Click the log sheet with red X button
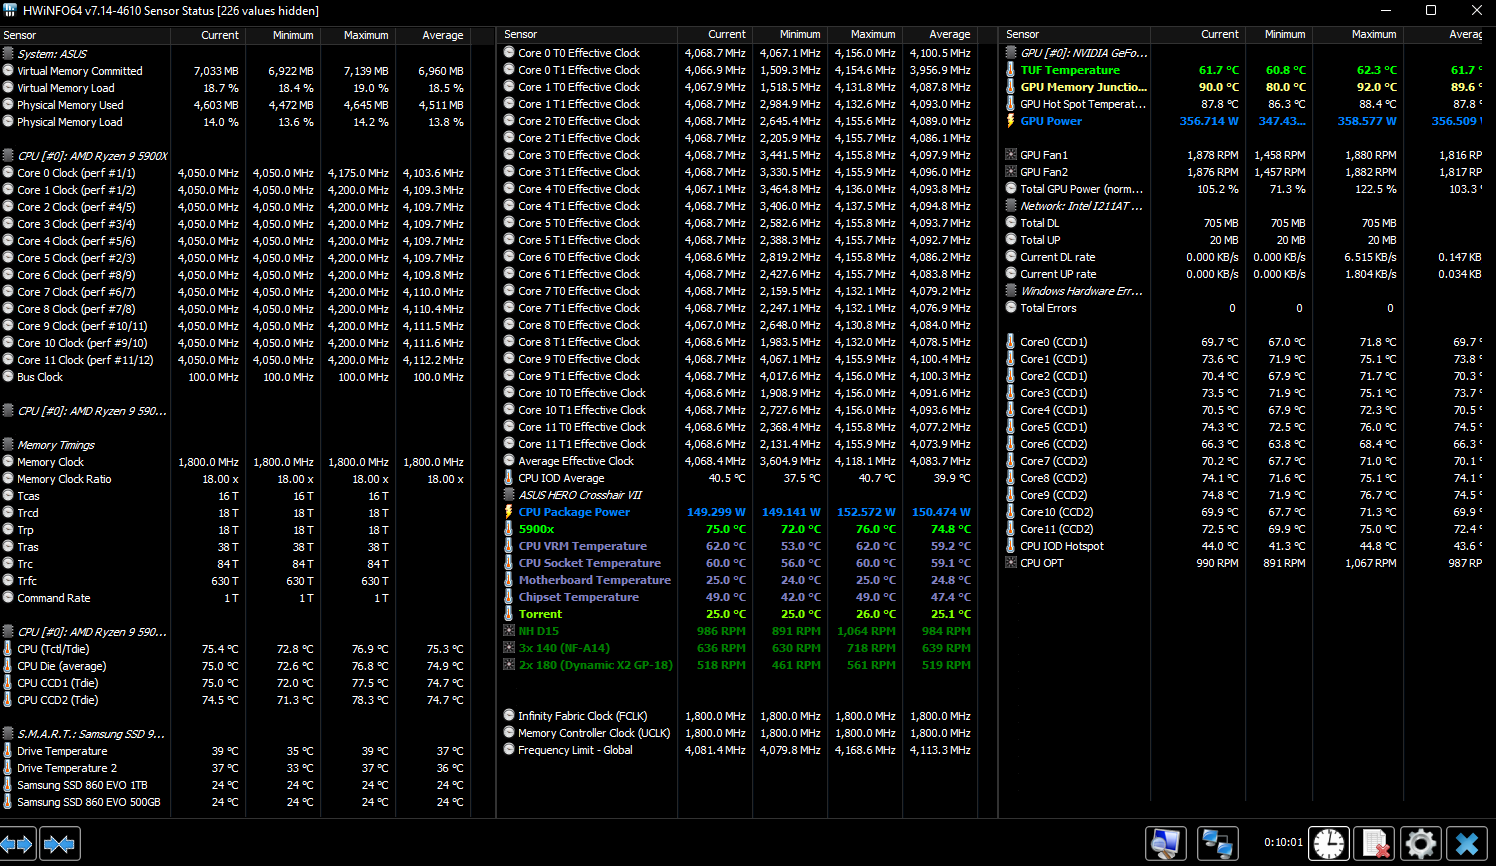 (1375, 843)
